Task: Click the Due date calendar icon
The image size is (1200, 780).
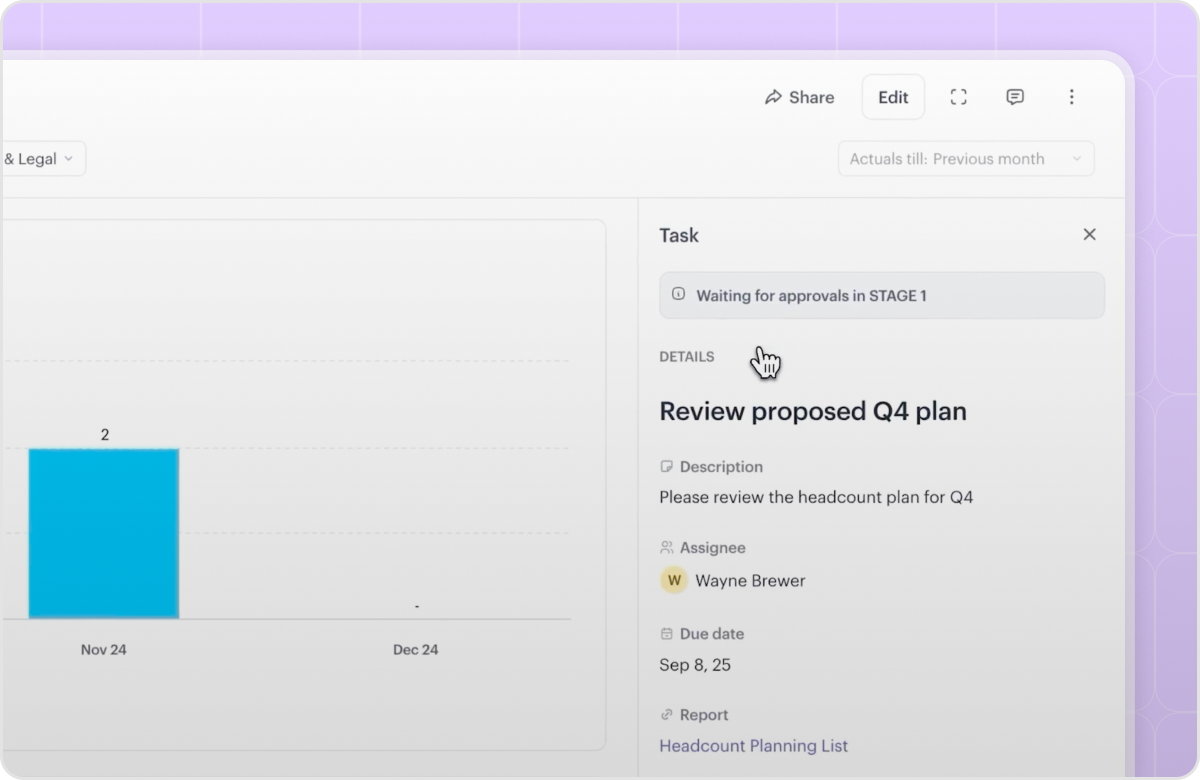Action: point(667,634)
